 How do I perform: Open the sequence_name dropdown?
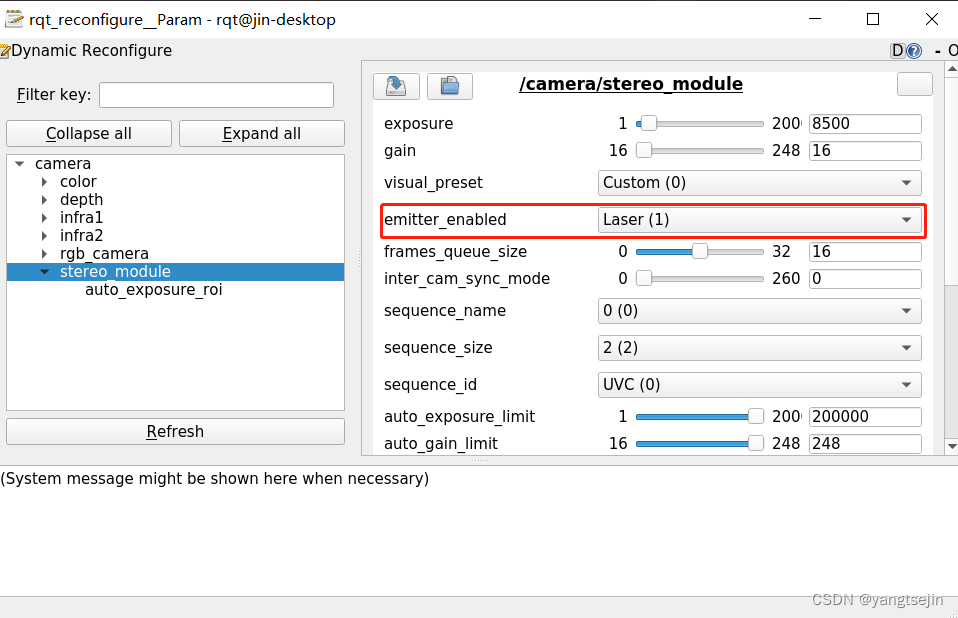coord(759,311)
